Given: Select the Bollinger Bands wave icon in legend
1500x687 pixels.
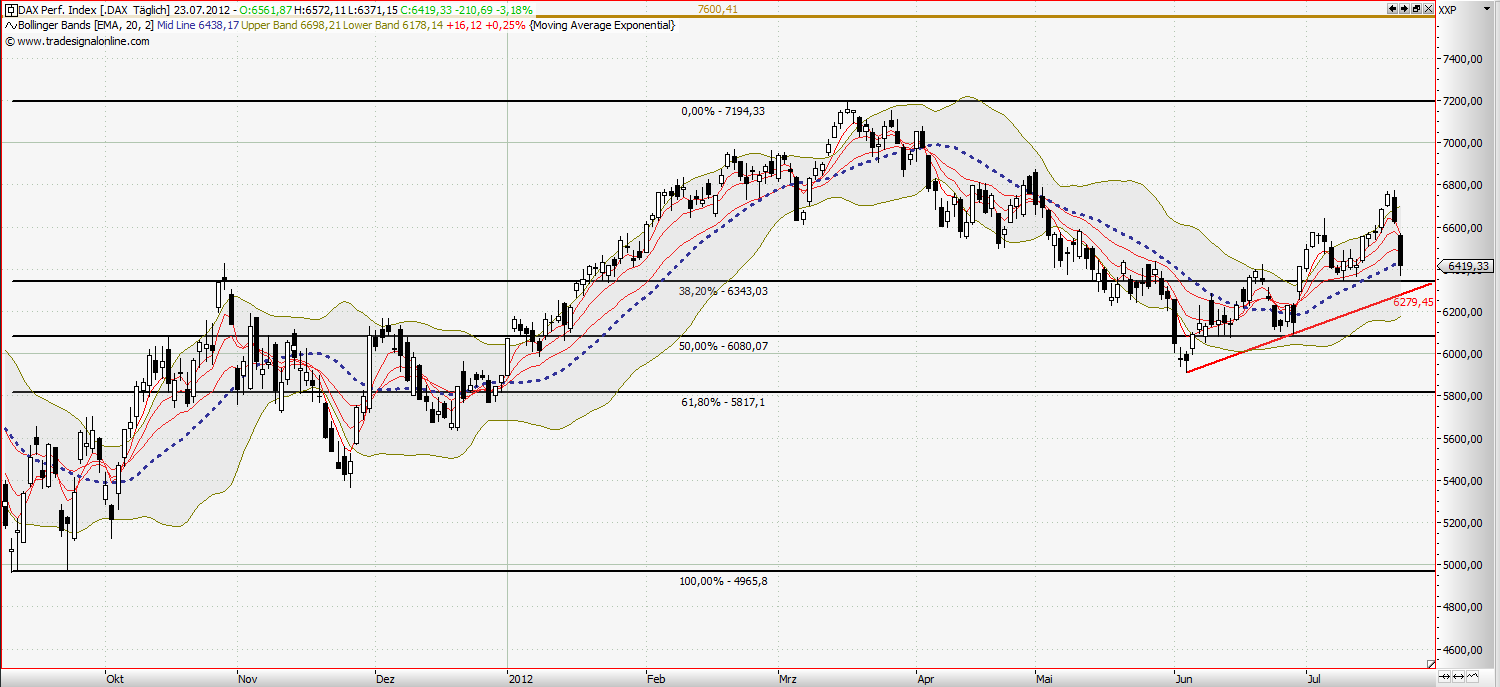Looking at the screenshot, I should click(9, 25).
